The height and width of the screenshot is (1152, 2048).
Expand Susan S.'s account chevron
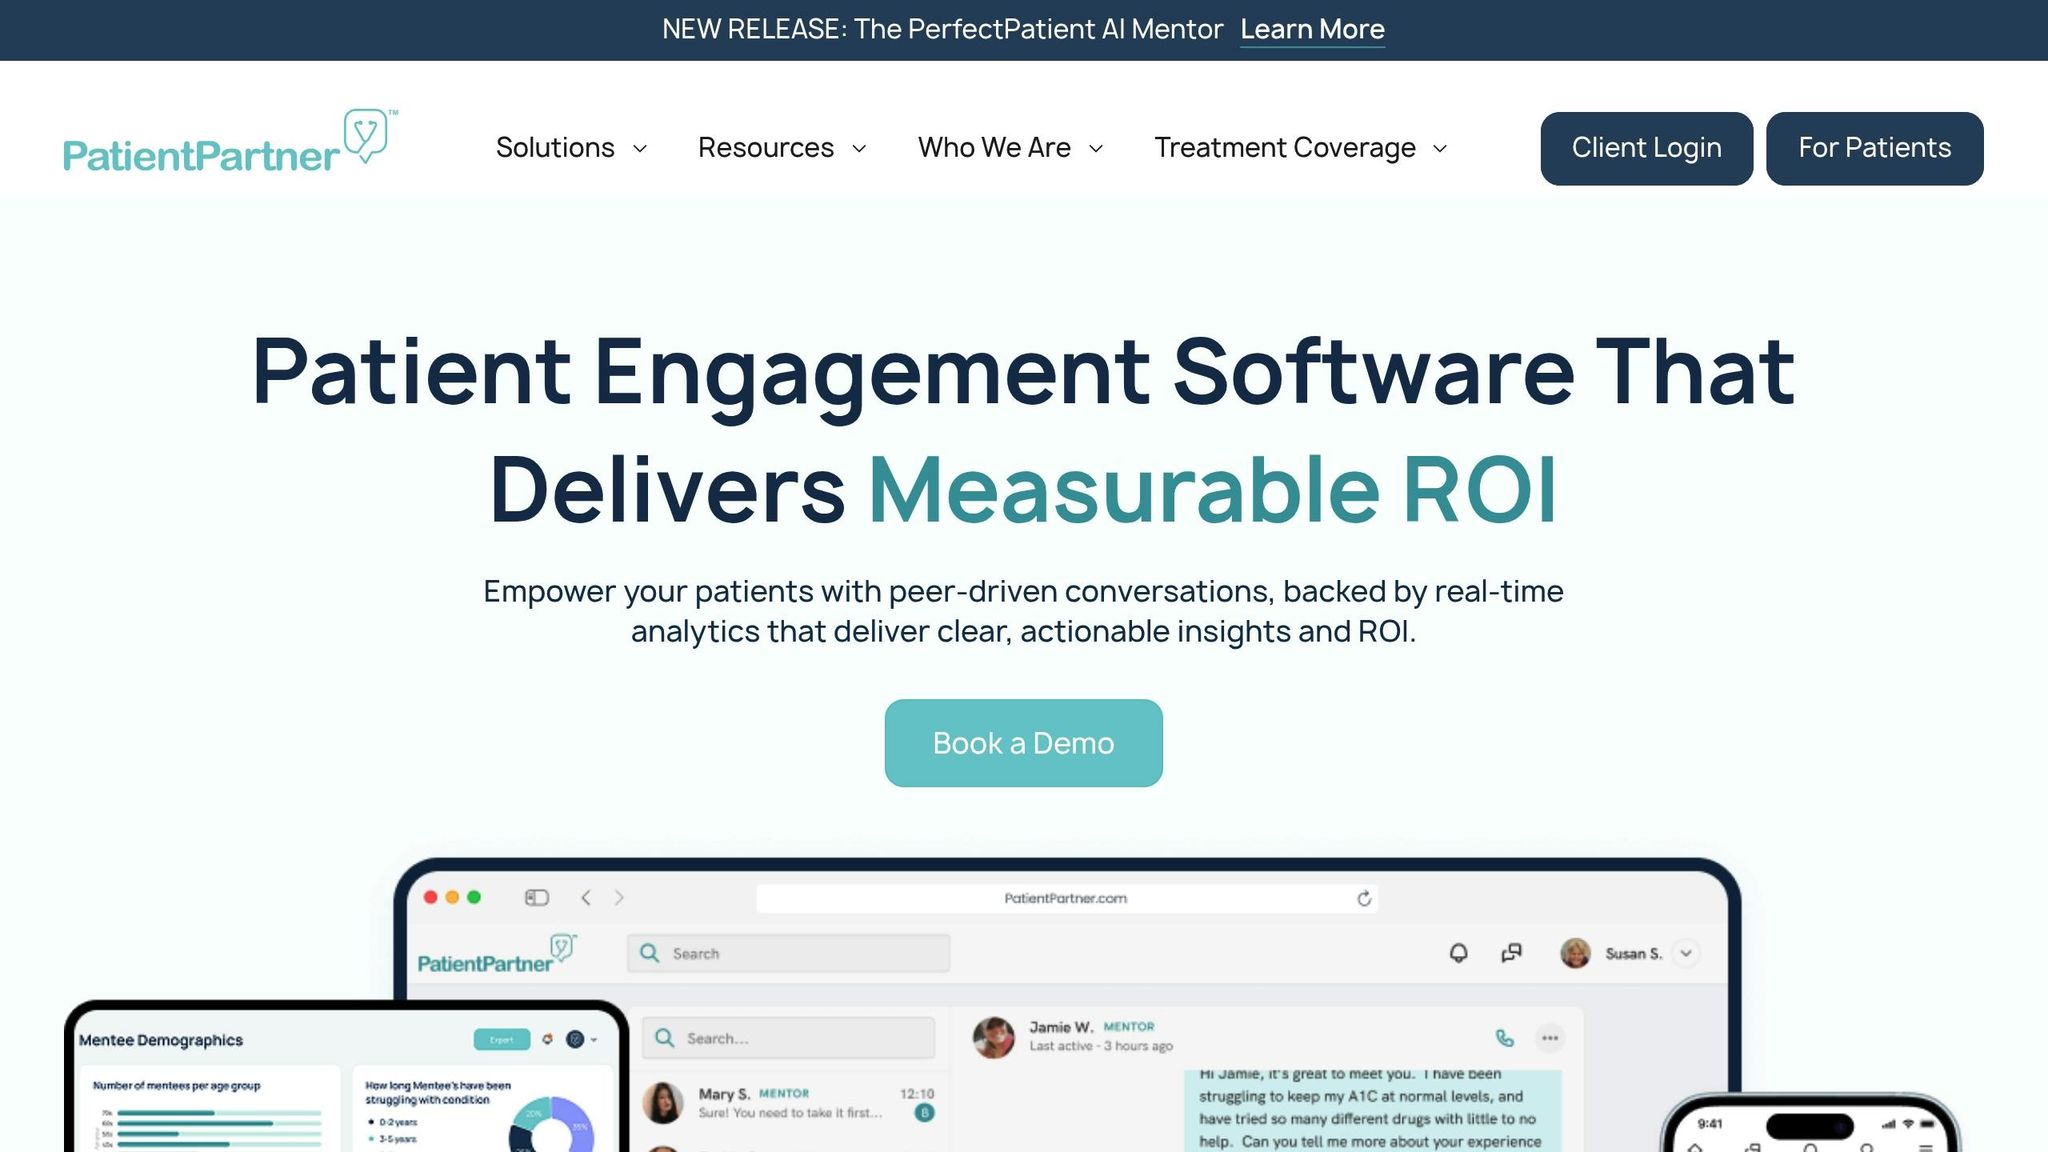1686,953
